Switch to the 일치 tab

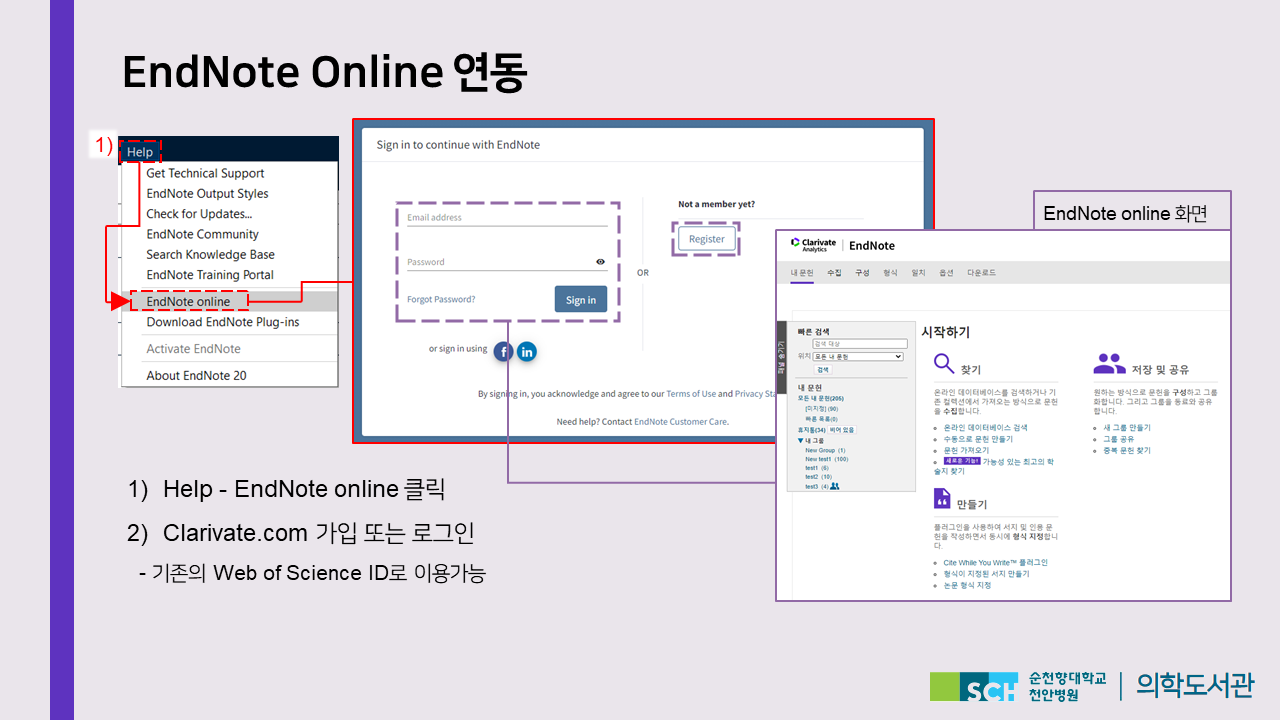pyautogui.click(x=918, y=273)
